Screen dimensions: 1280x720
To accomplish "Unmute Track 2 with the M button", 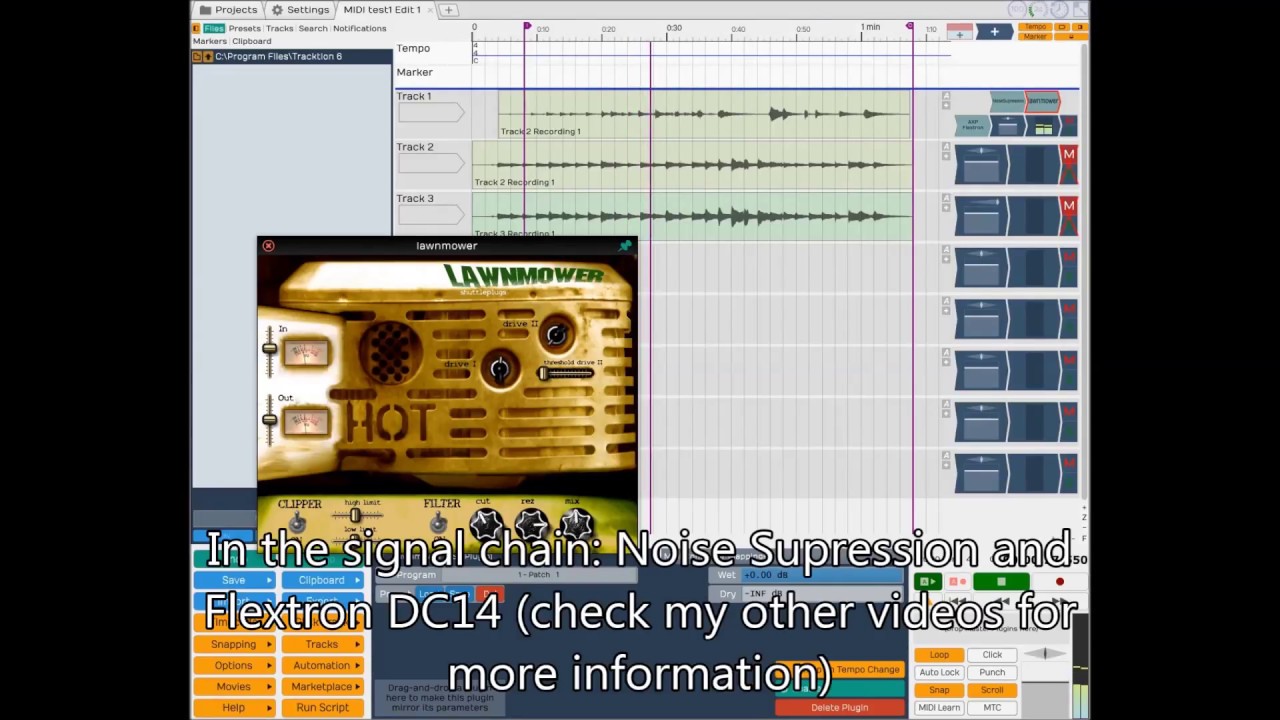I will click(1069, 155).
